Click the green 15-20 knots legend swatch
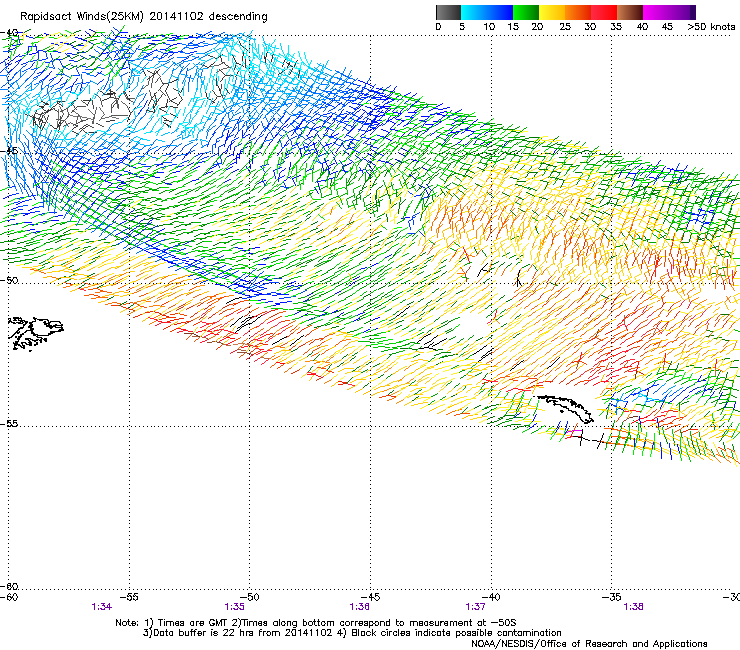Viewport: 740px width, 650px height. pyautogui.click(x=526, y=12)
